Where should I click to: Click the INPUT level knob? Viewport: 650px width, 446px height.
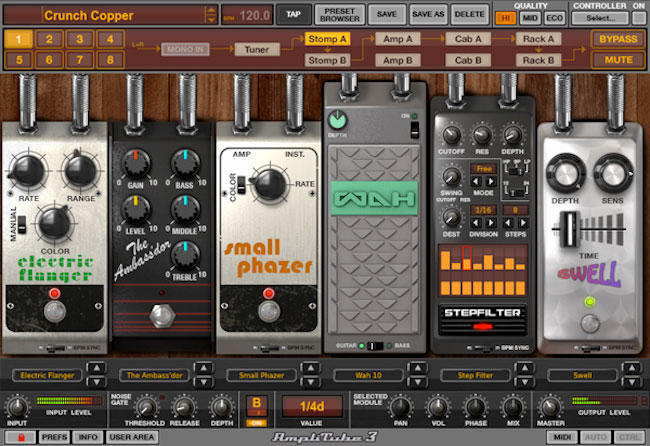click(17, 407)
